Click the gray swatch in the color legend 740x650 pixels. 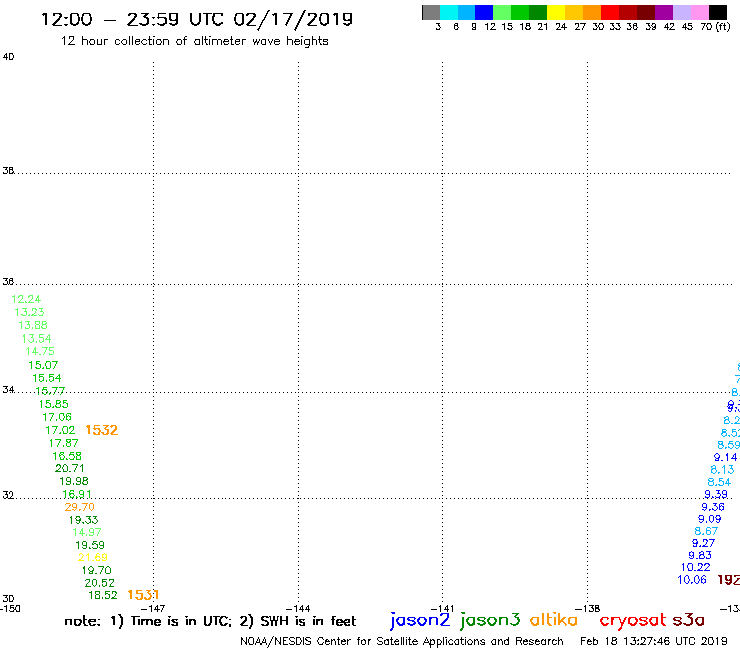[x=431, y=12]
